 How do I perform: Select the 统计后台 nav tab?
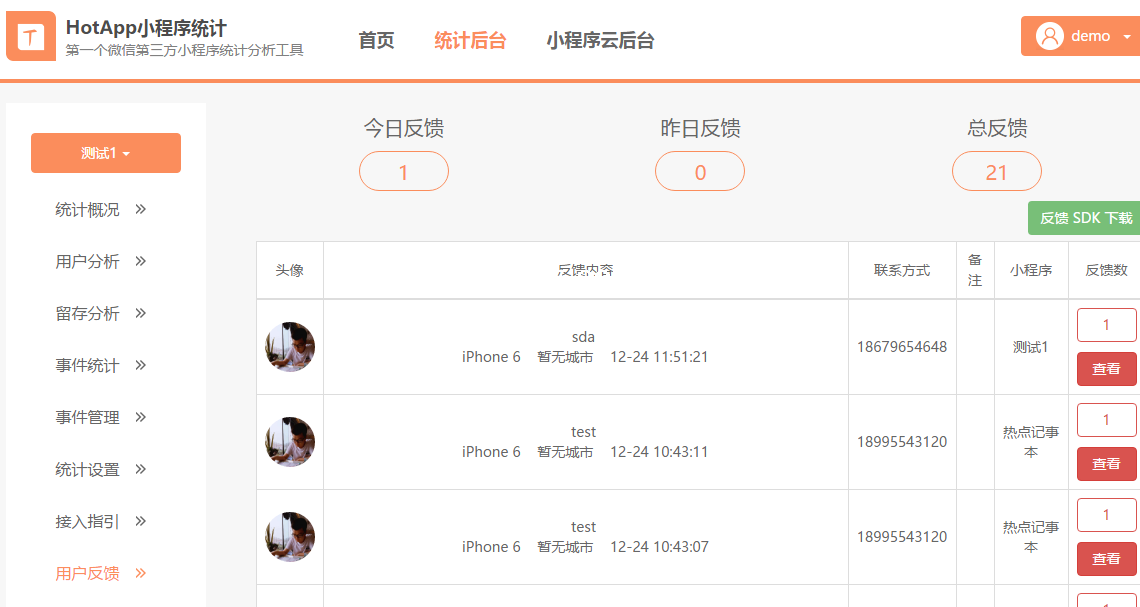[470, 40]
